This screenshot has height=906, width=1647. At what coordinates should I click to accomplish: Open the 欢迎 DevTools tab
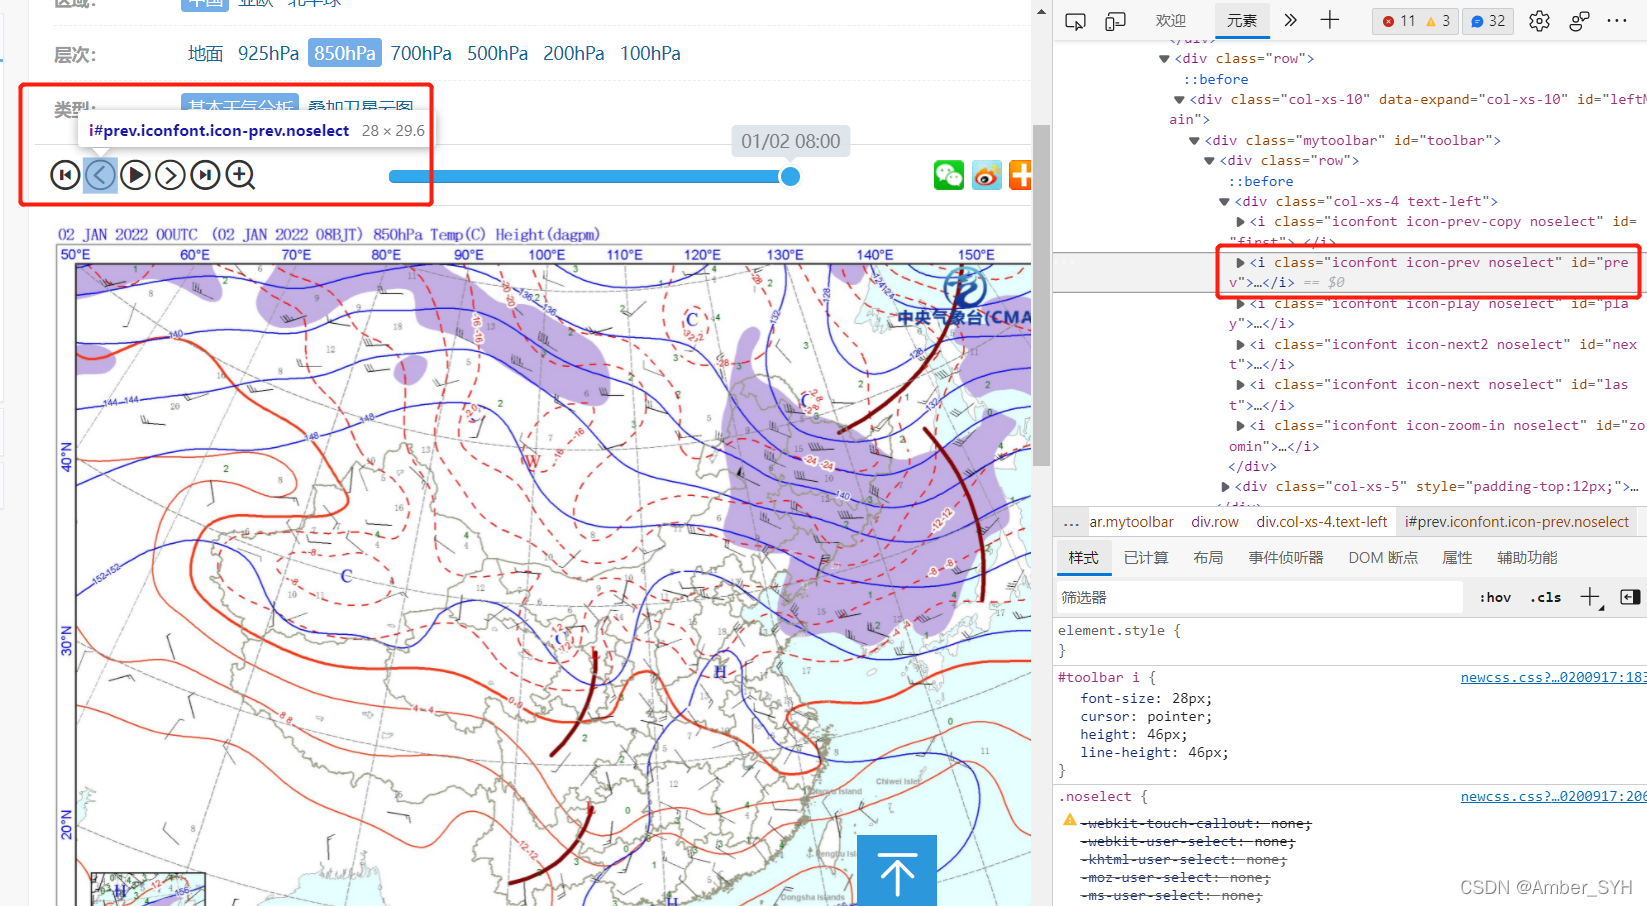click(x=1171, y=21)
